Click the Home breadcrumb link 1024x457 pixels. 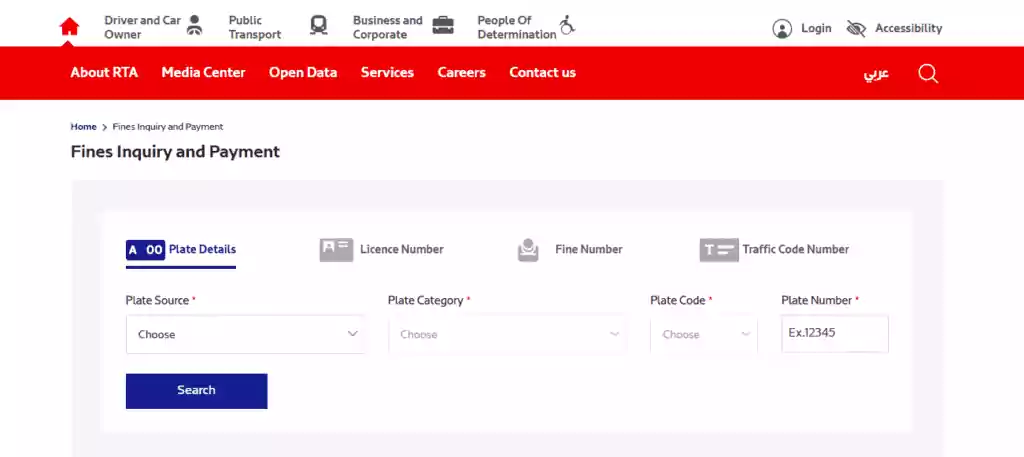83,127
